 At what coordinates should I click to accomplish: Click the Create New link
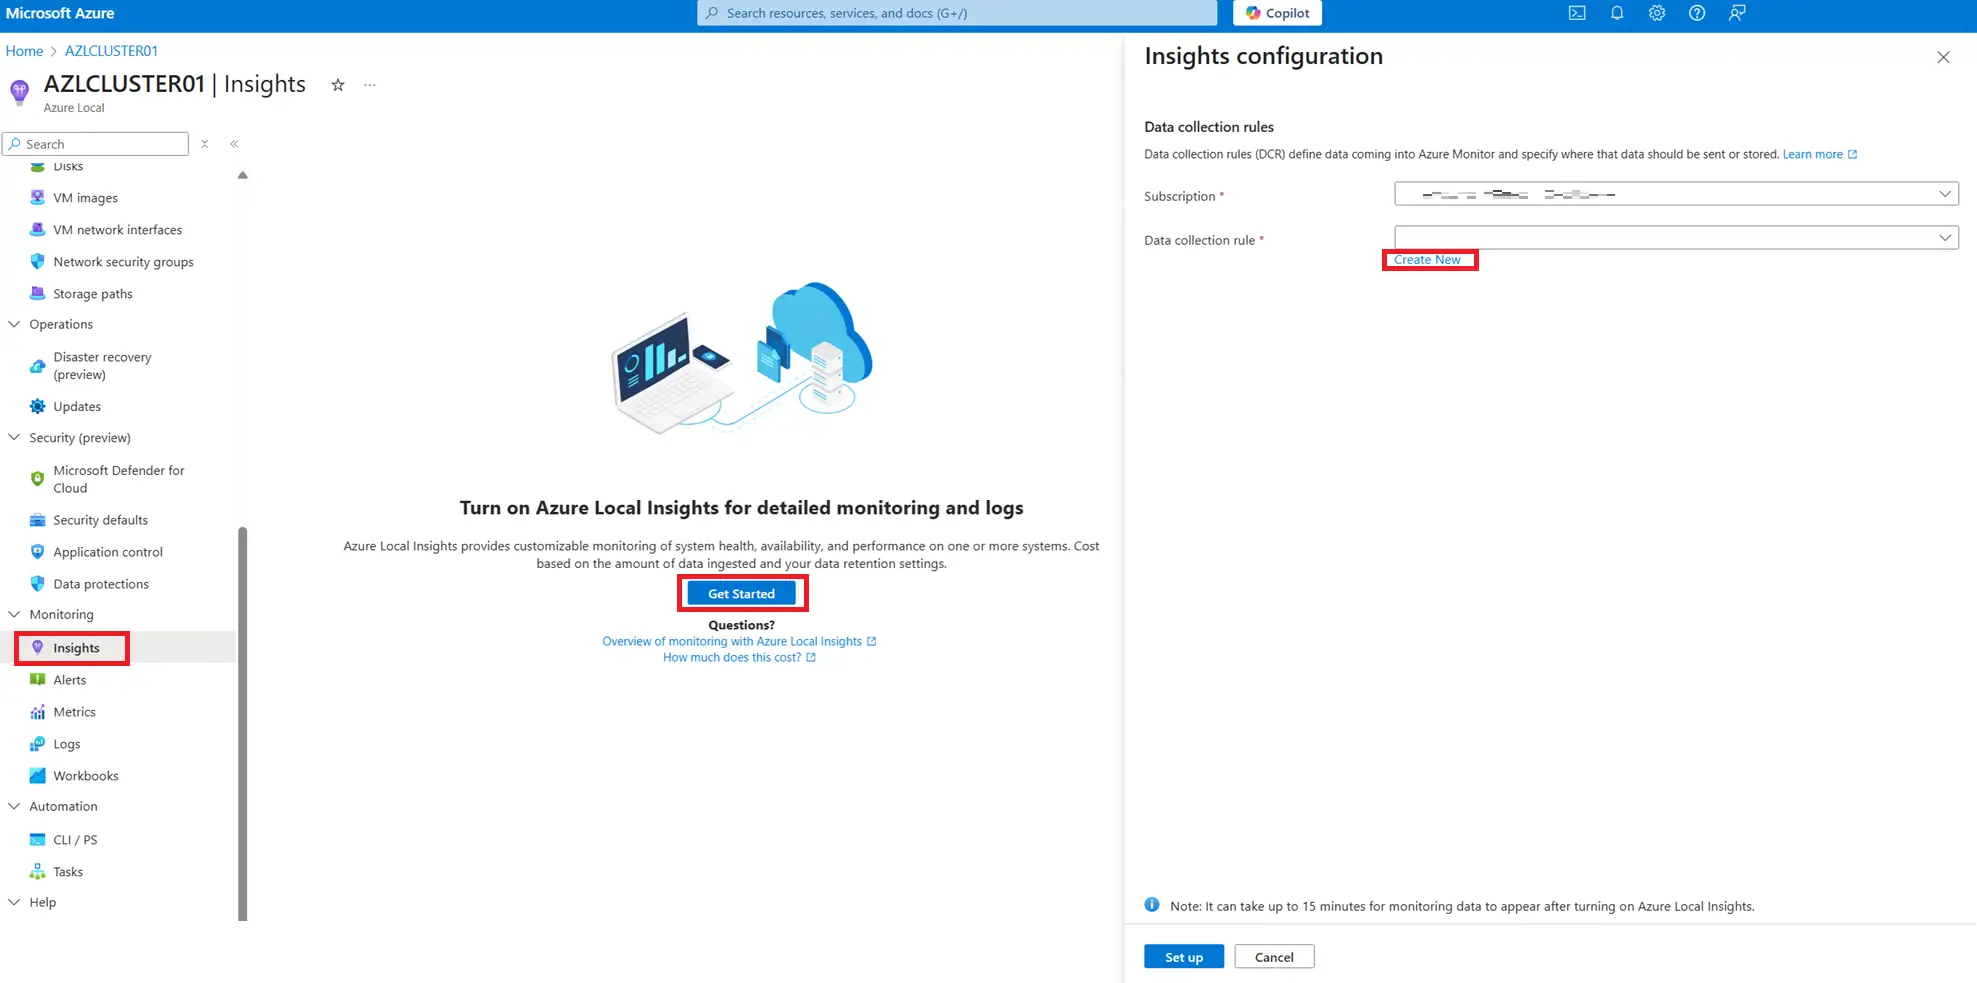click(x=1427, y=260)
